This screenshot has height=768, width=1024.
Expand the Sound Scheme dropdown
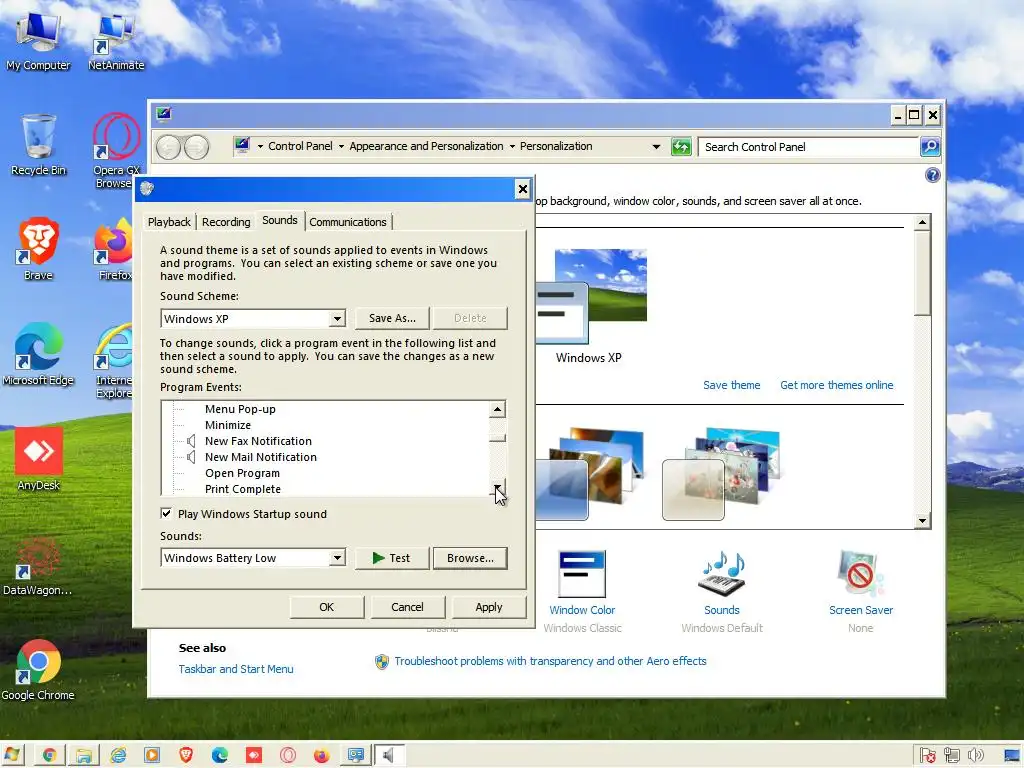[337, 319]
